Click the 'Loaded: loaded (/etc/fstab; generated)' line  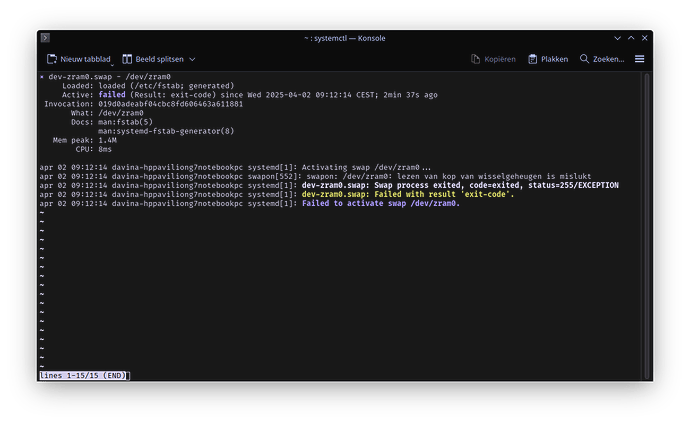tap(148, 86)
